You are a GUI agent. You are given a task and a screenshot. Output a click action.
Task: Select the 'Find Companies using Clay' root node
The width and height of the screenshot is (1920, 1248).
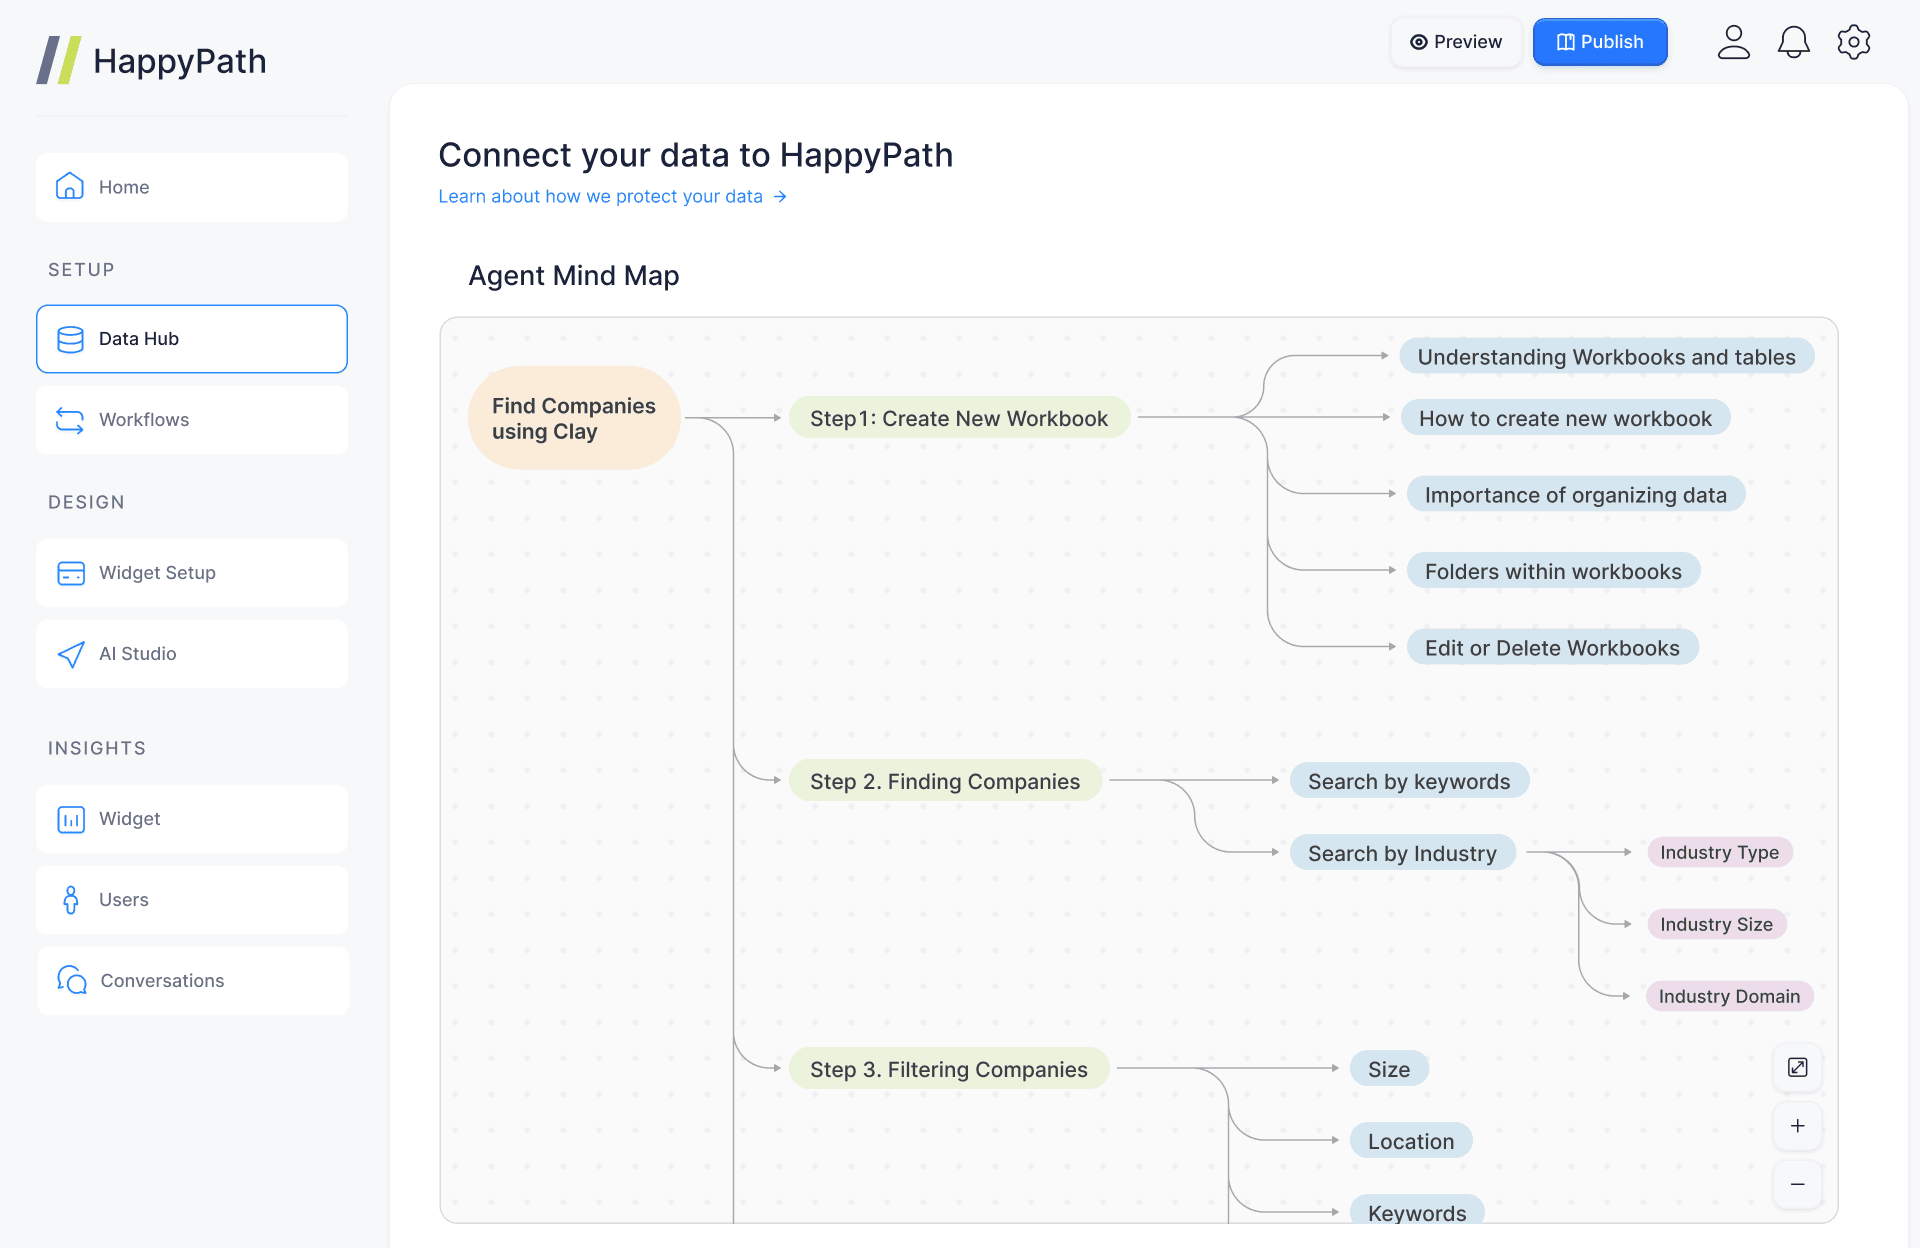pyautogui.click(x=574, y=418)
